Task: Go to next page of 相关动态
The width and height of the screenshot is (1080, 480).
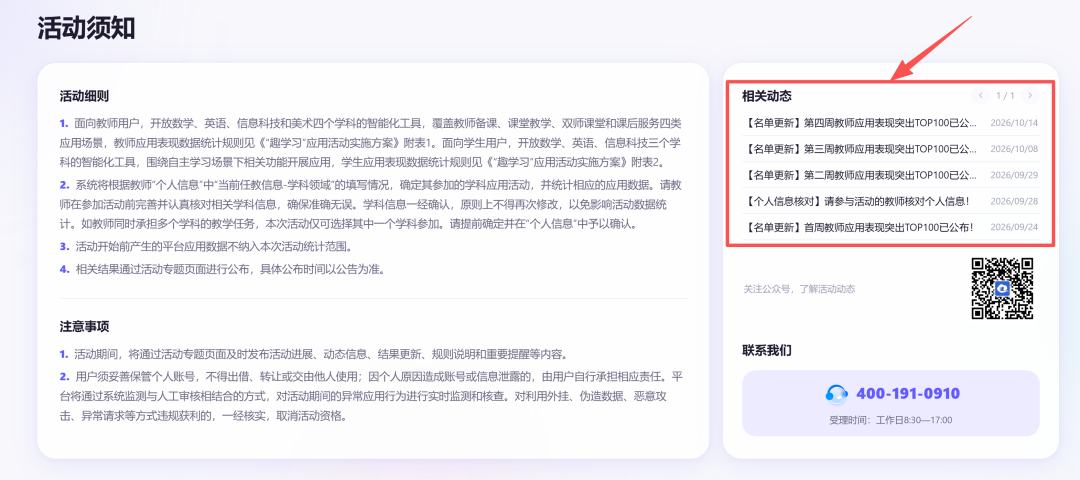Action: coord(1030,95)
